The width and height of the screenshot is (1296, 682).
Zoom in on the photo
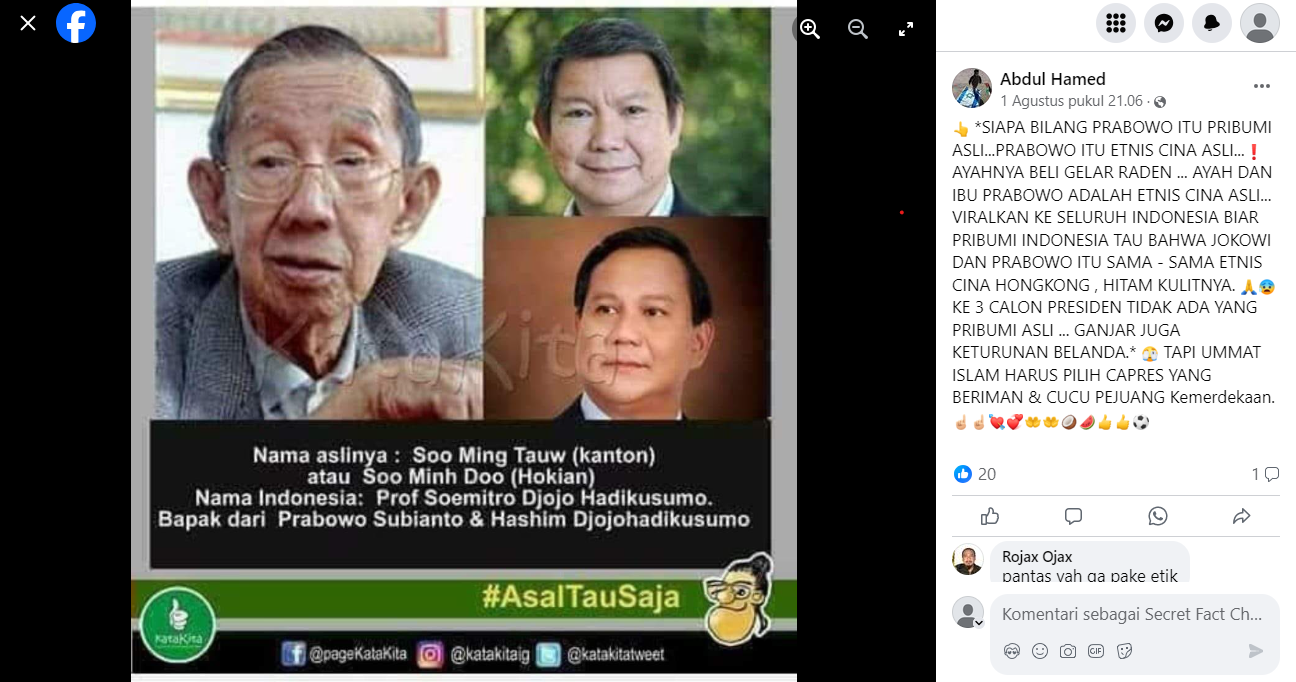810,29
